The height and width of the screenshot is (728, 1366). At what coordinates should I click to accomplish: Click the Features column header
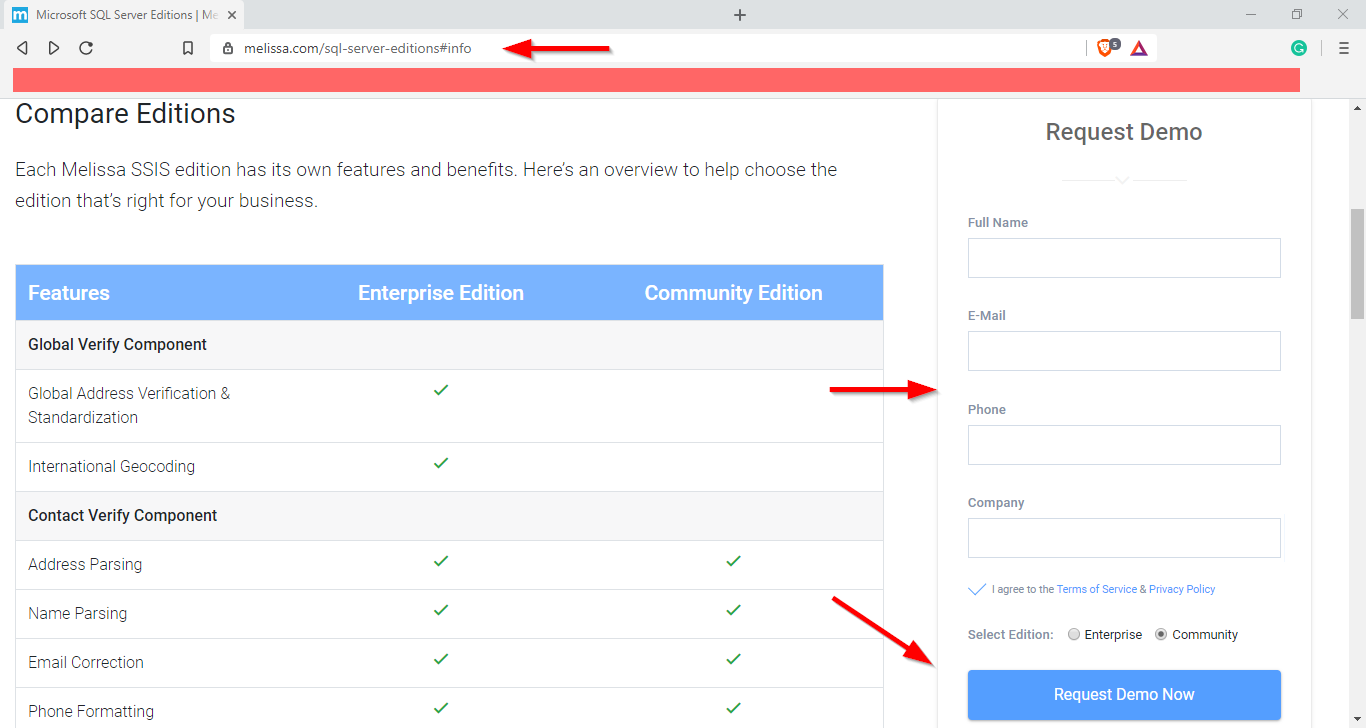click(69, 293)
